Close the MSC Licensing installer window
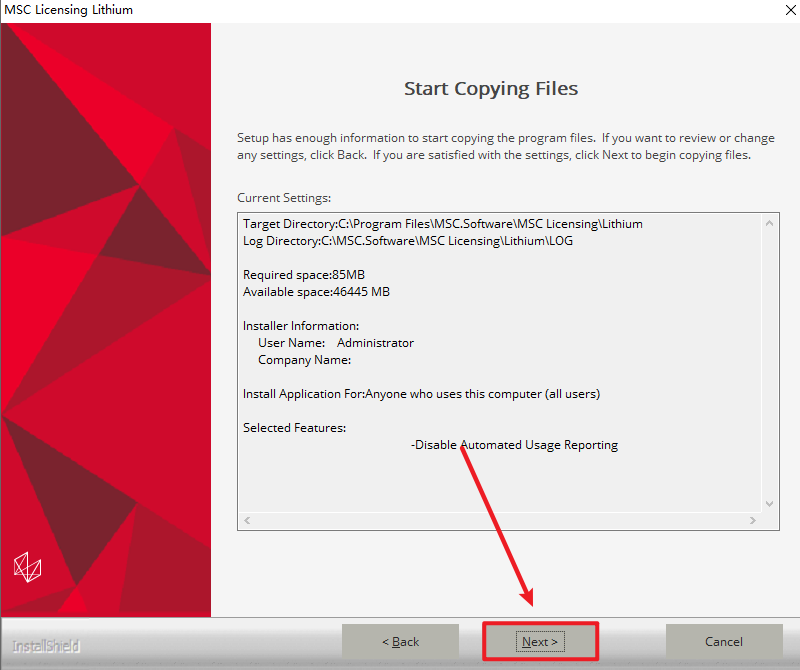The height and width of the screenshot is (670, 800). [x=780, y=10]
